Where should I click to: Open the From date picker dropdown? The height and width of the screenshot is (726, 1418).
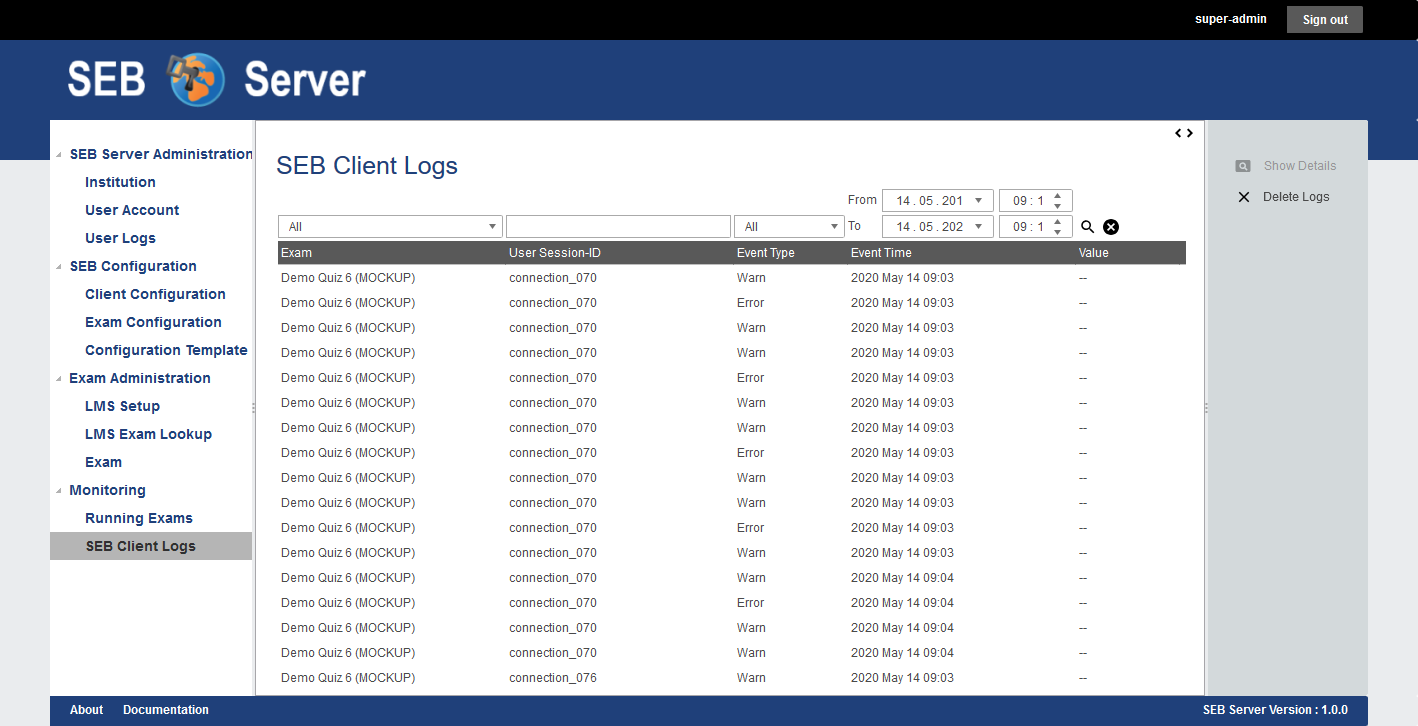click(978, 201)
